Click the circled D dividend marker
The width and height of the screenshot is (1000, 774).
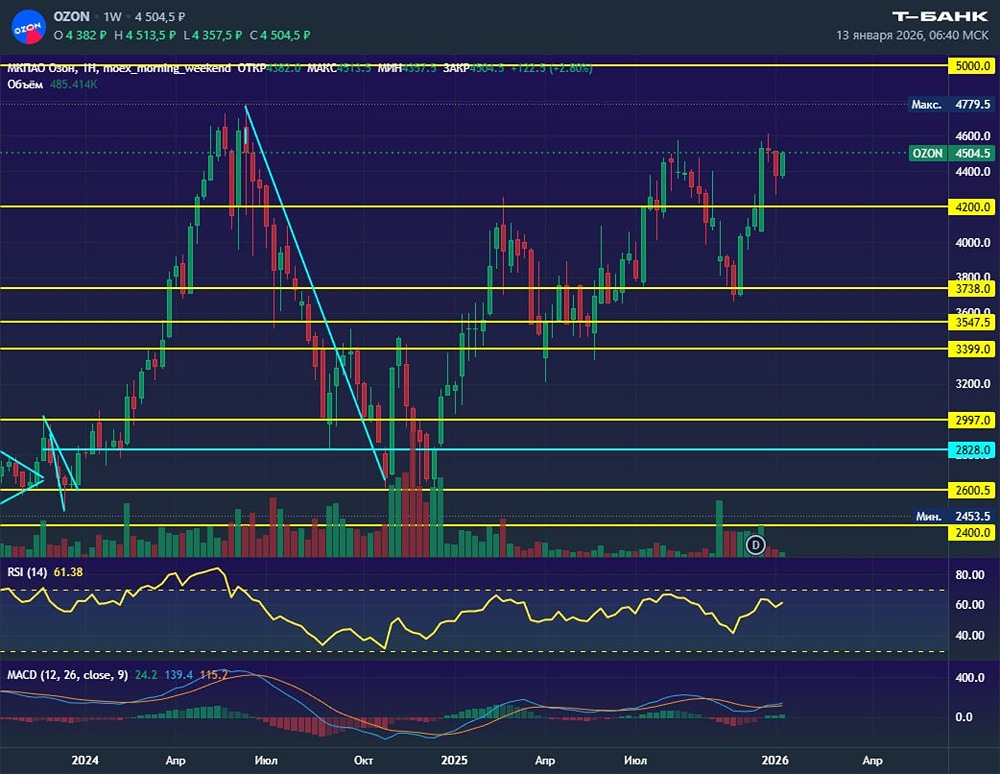click(x=756, y=544)
